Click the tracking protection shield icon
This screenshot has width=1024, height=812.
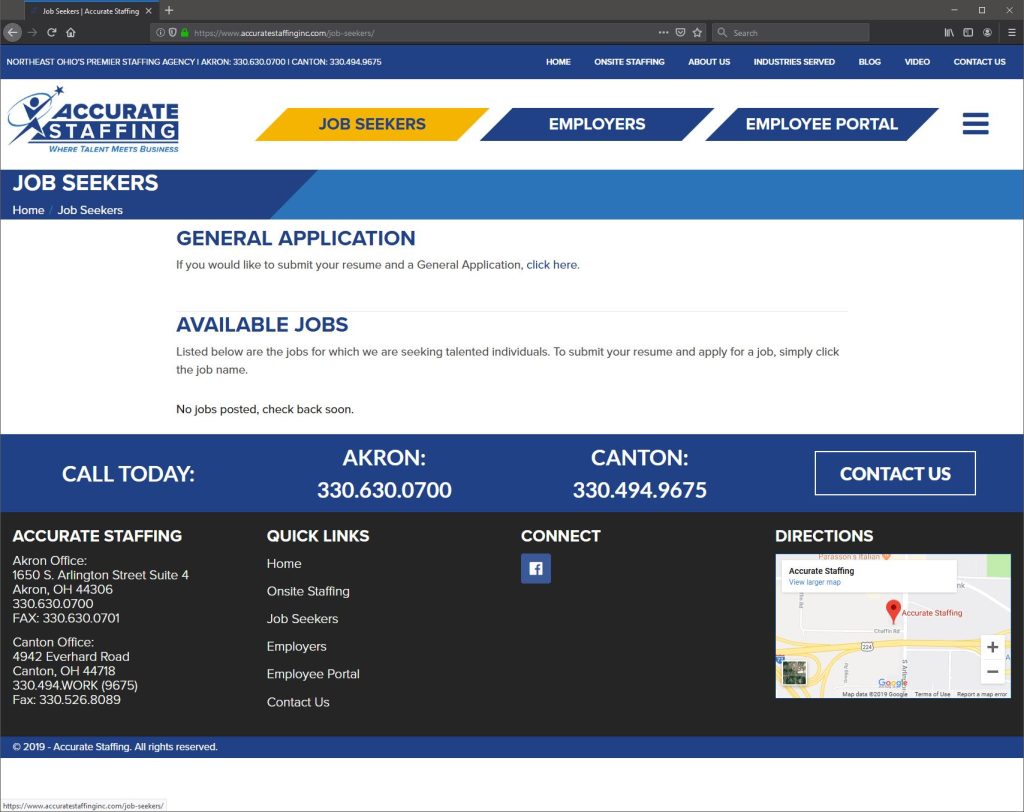pyautogui.click(x=172, y=33)
